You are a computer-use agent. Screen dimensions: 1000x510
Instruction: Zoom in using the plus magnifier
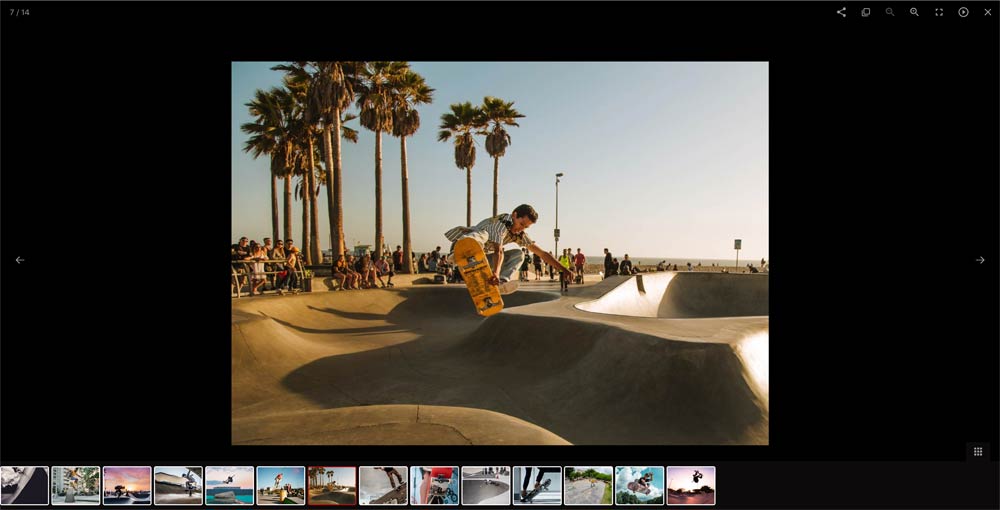point(914,12)
